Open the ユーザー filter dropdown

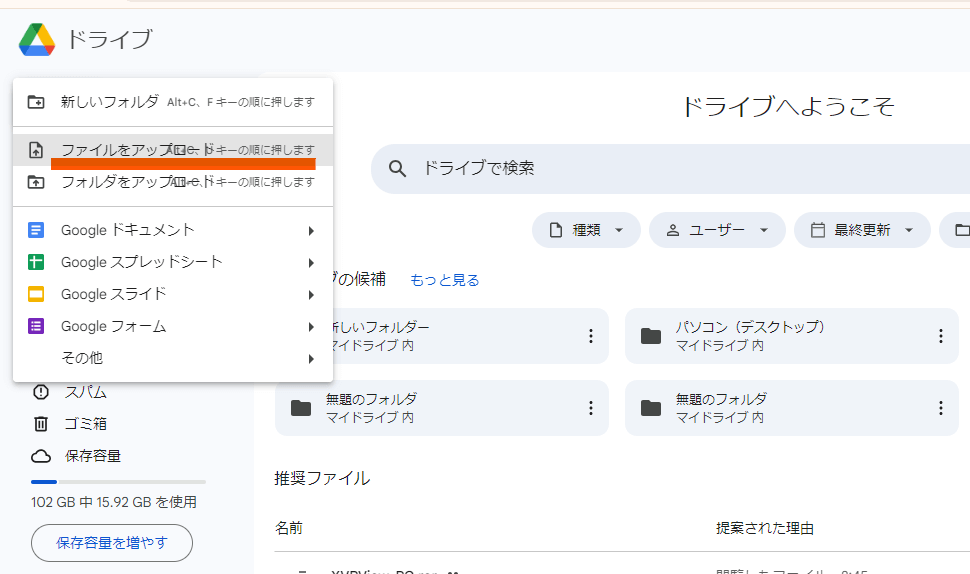[717, 230]
